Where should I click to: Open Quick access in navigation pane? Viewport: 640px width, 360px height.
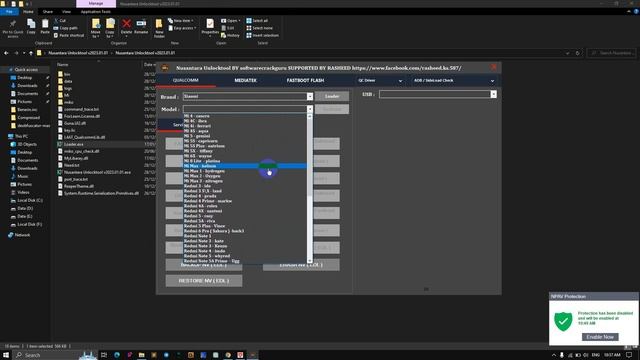click(x=26, y=70)
